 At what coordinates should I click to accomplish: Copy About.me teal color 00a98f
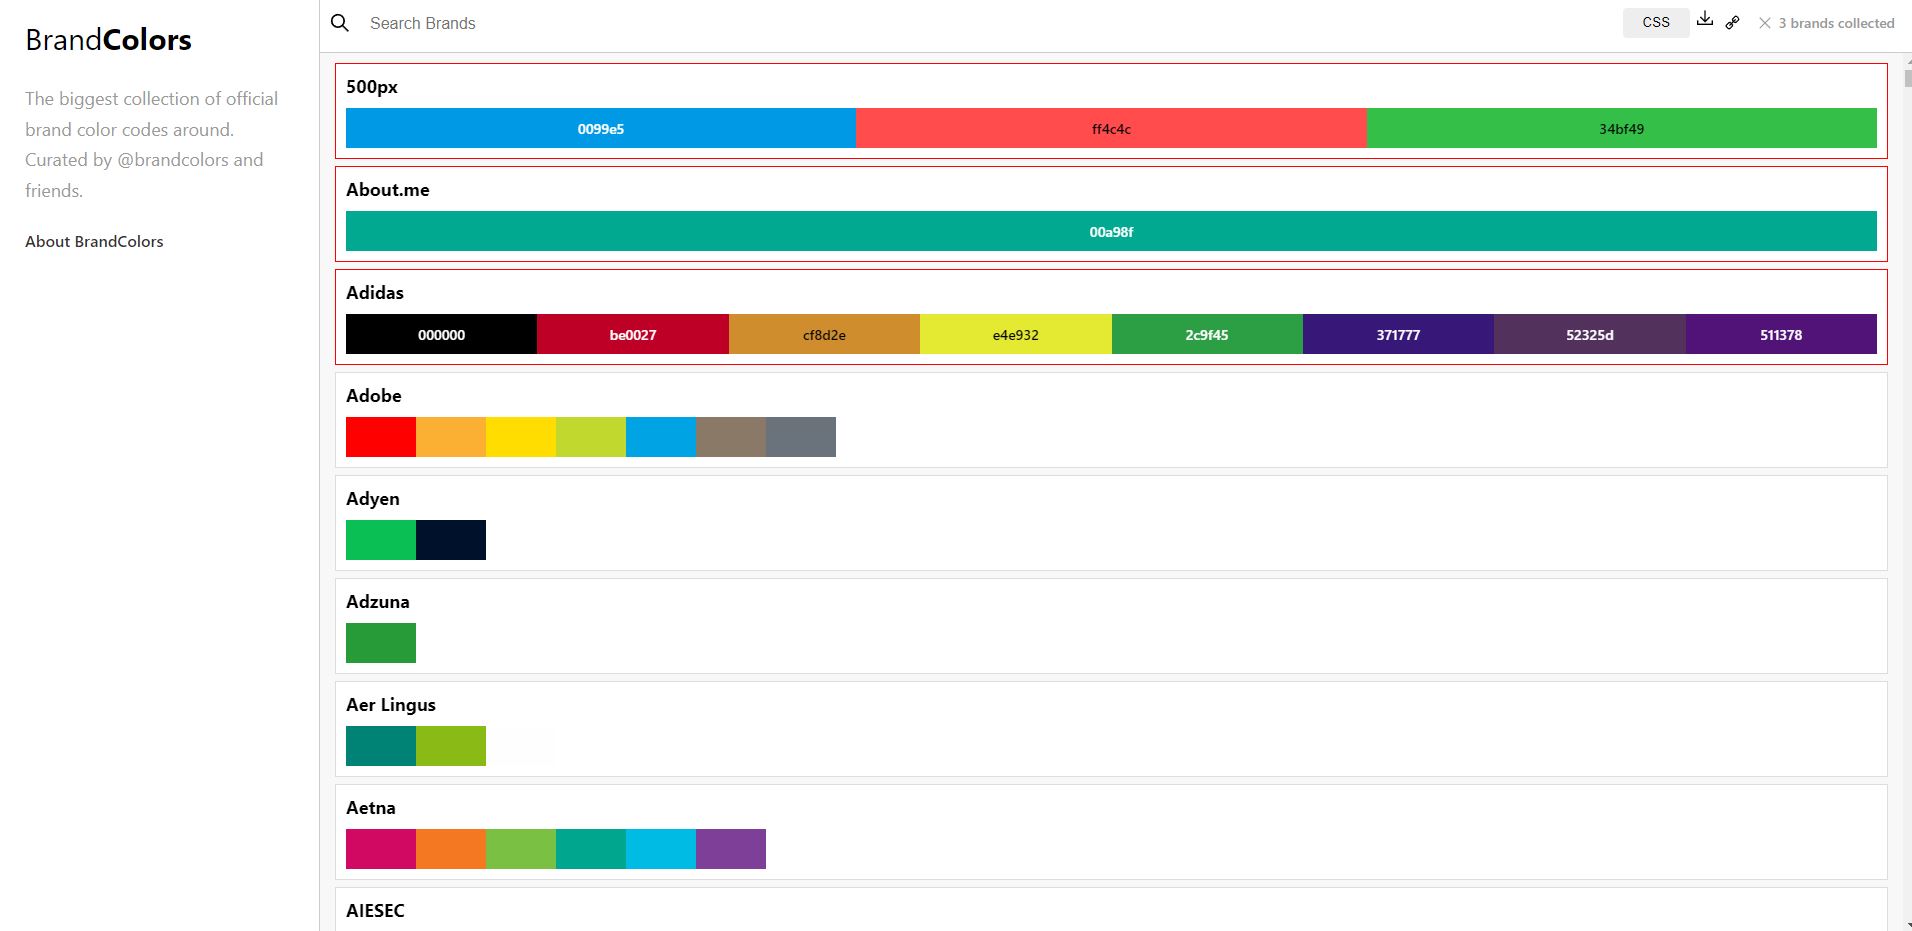[x=1111, y=231]
